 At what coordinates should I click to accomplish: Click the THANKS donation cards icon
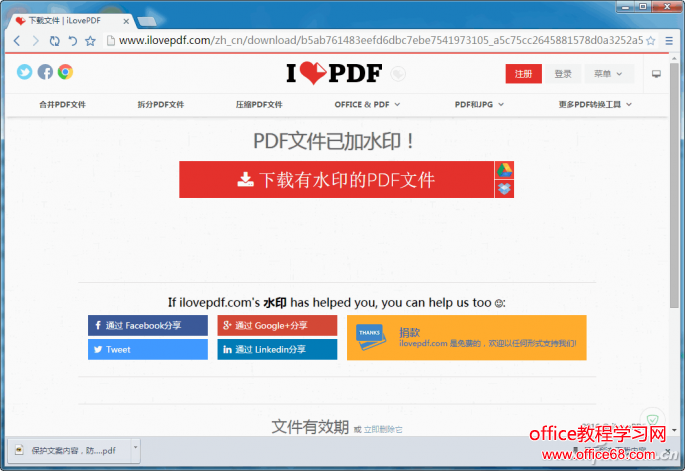(370, 337)
